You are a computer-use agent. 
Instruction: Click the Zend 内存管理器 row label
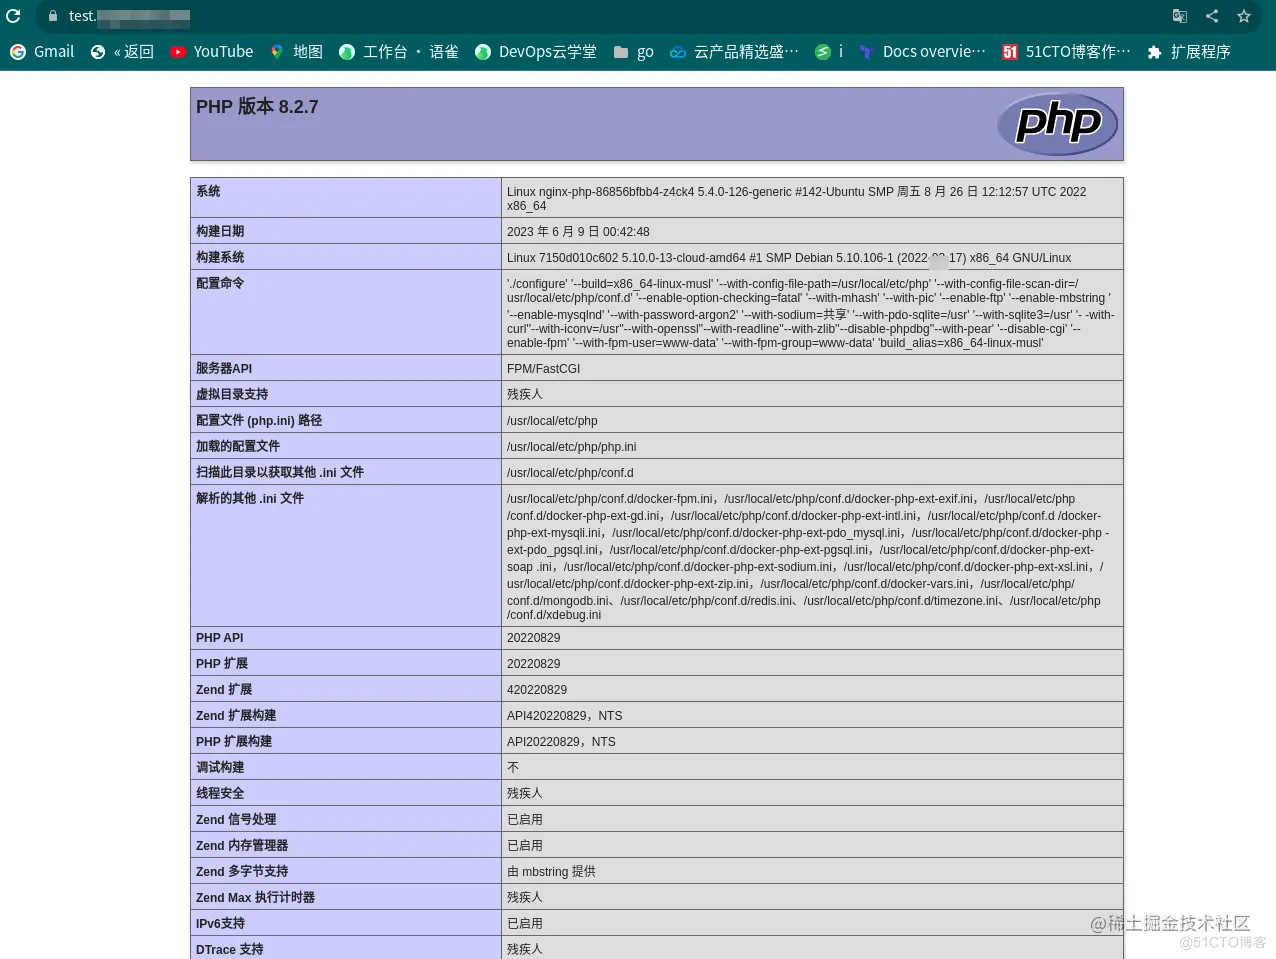pyautogui.click(x=242, y=846)
